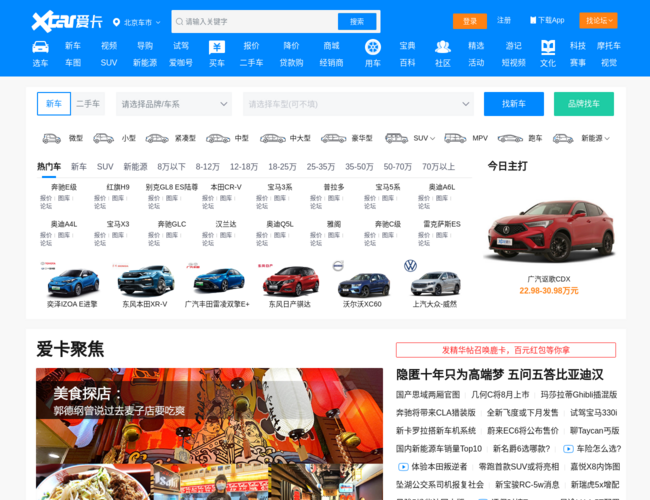Open 玛莎拉蒂Ghibli插混版 news link
Screen dimensions: 650x500
coord(579,395)
